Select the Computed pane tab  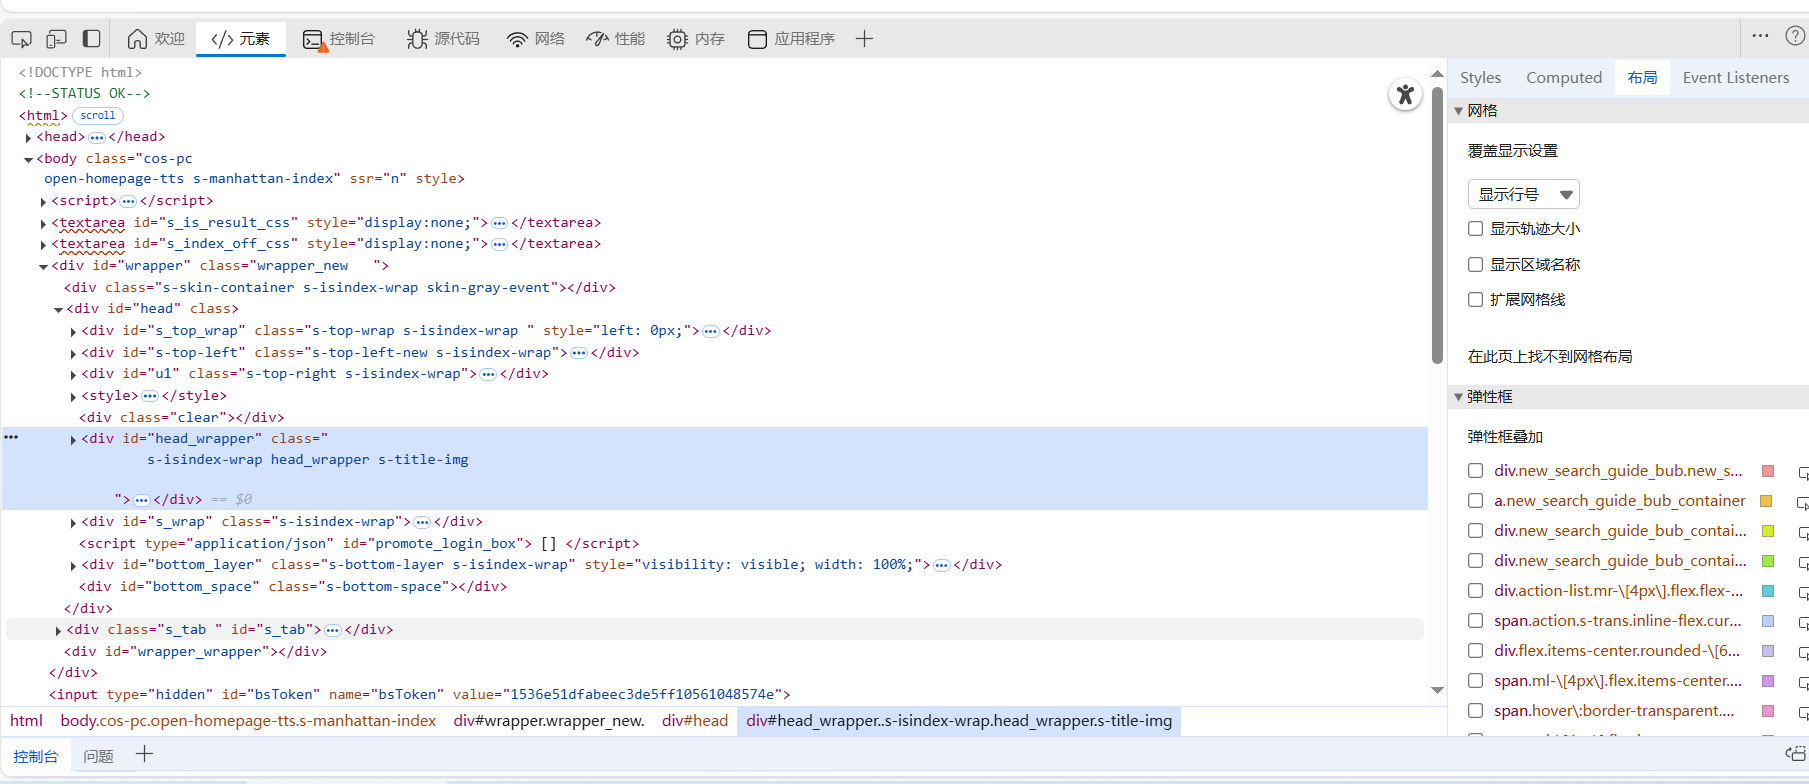point(1564,78)
